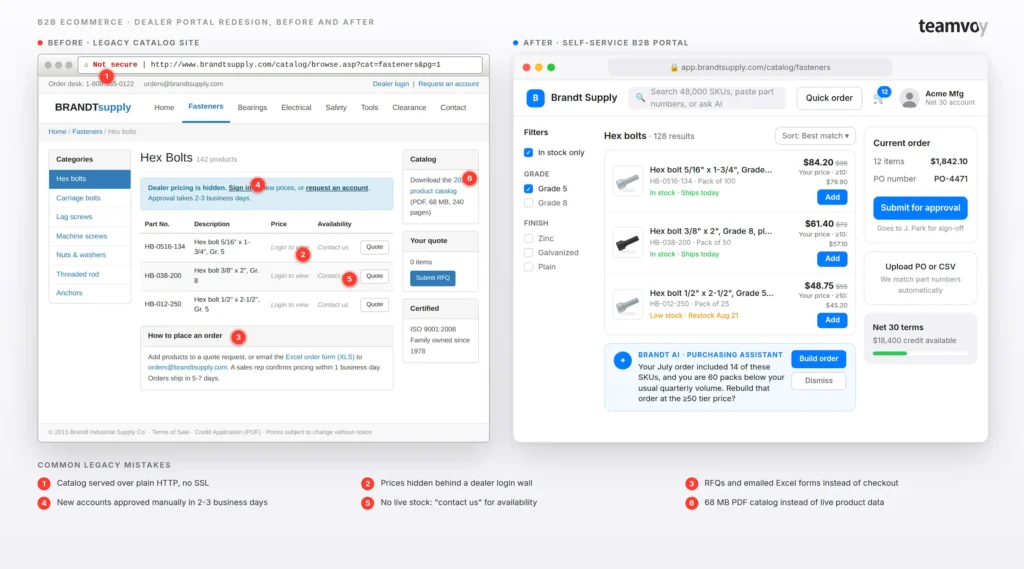Click Request an account in top bar

pyautogui.click(x=448, y=84)
